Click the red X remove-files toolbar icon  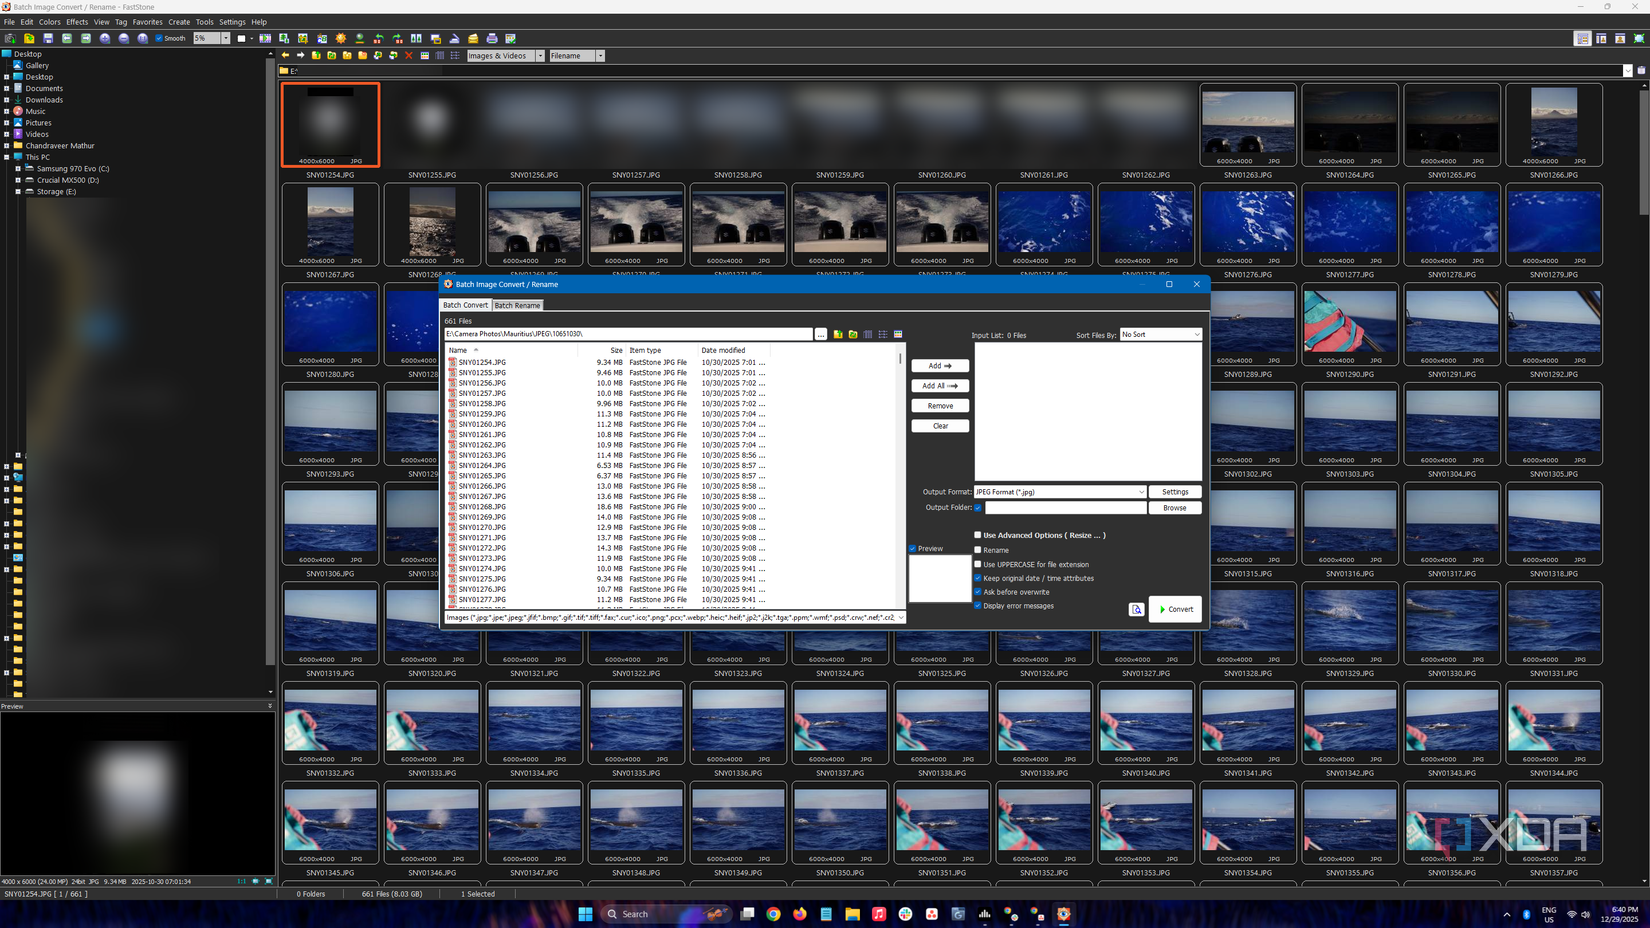(409, 56)
